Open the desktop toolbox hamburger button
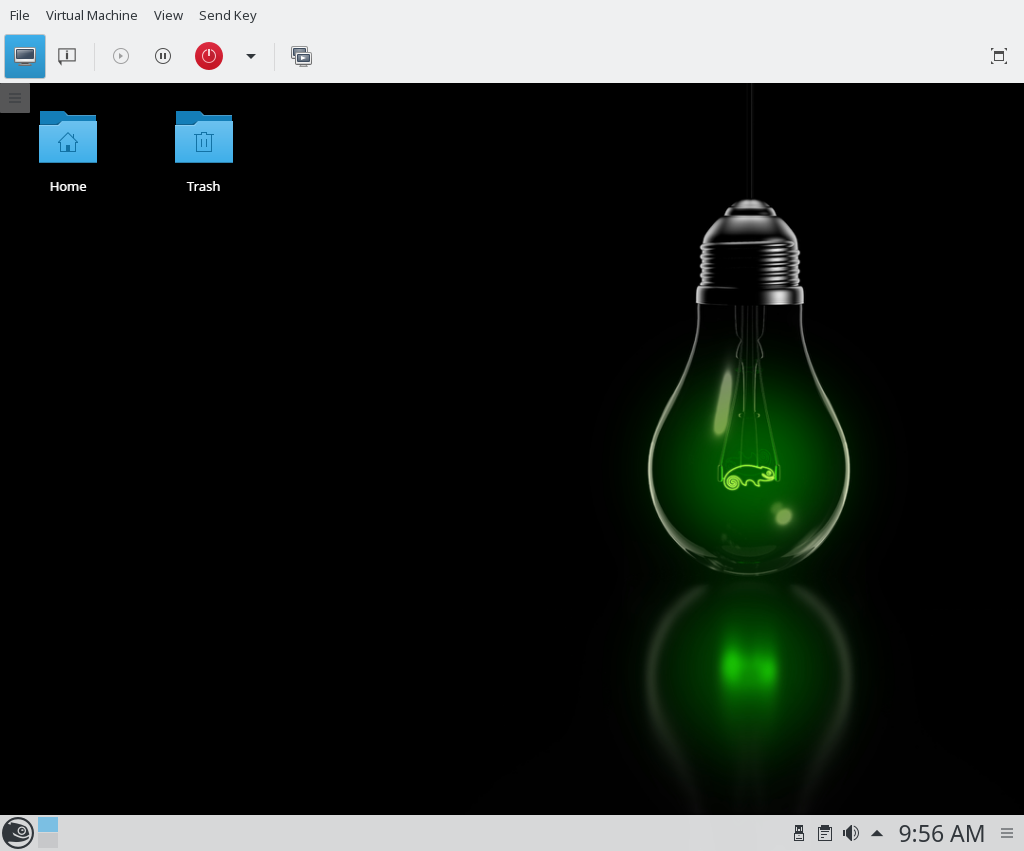 coord(14,98)
